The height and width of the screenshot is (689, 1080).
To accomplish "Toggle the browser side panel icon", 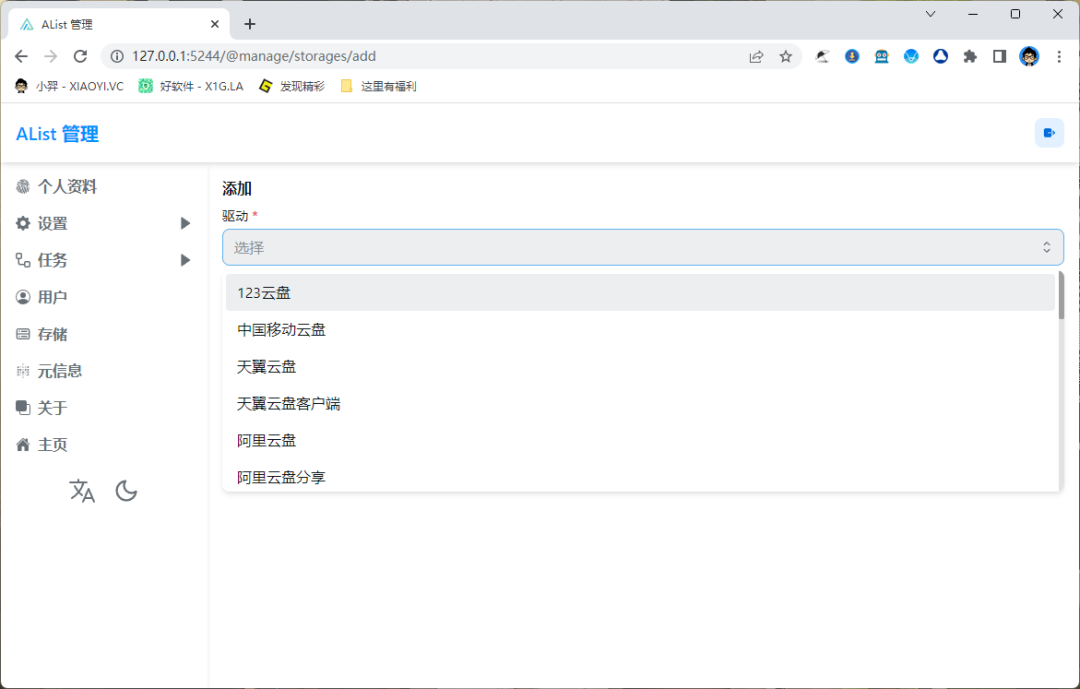I will click(999, 56).
